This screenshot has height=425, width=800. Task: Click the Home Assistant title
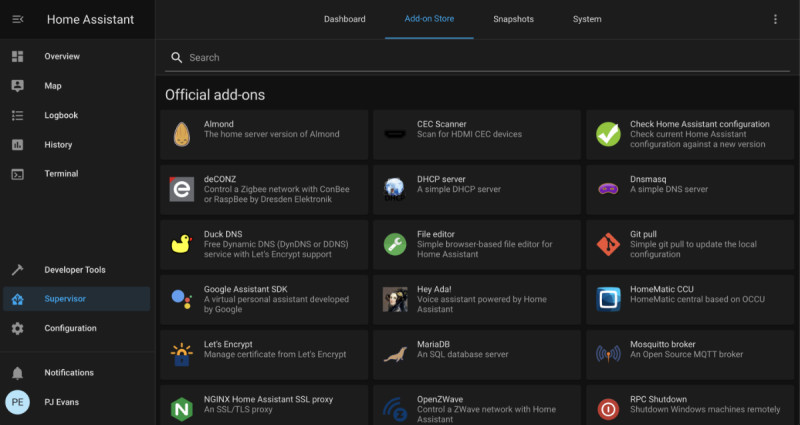point(90,19)
